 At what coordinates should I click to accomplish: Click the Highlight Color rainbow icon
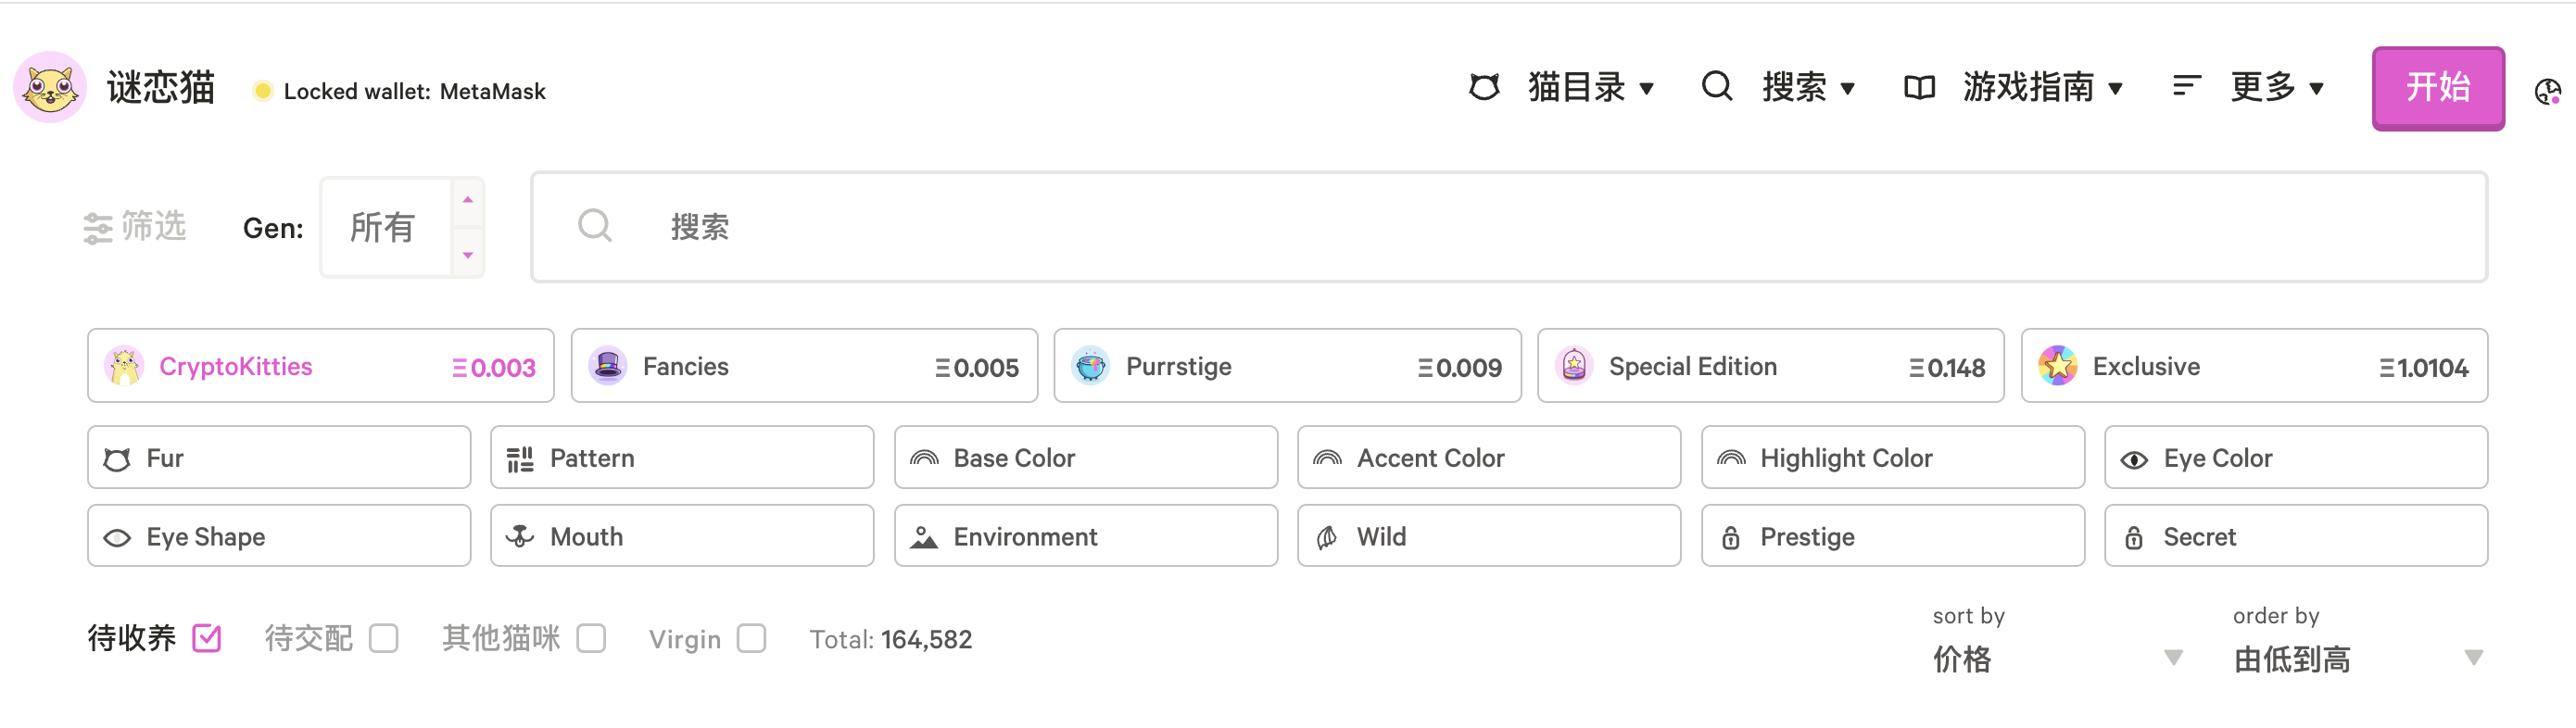pyautogui.click(x=1731, y=458)
